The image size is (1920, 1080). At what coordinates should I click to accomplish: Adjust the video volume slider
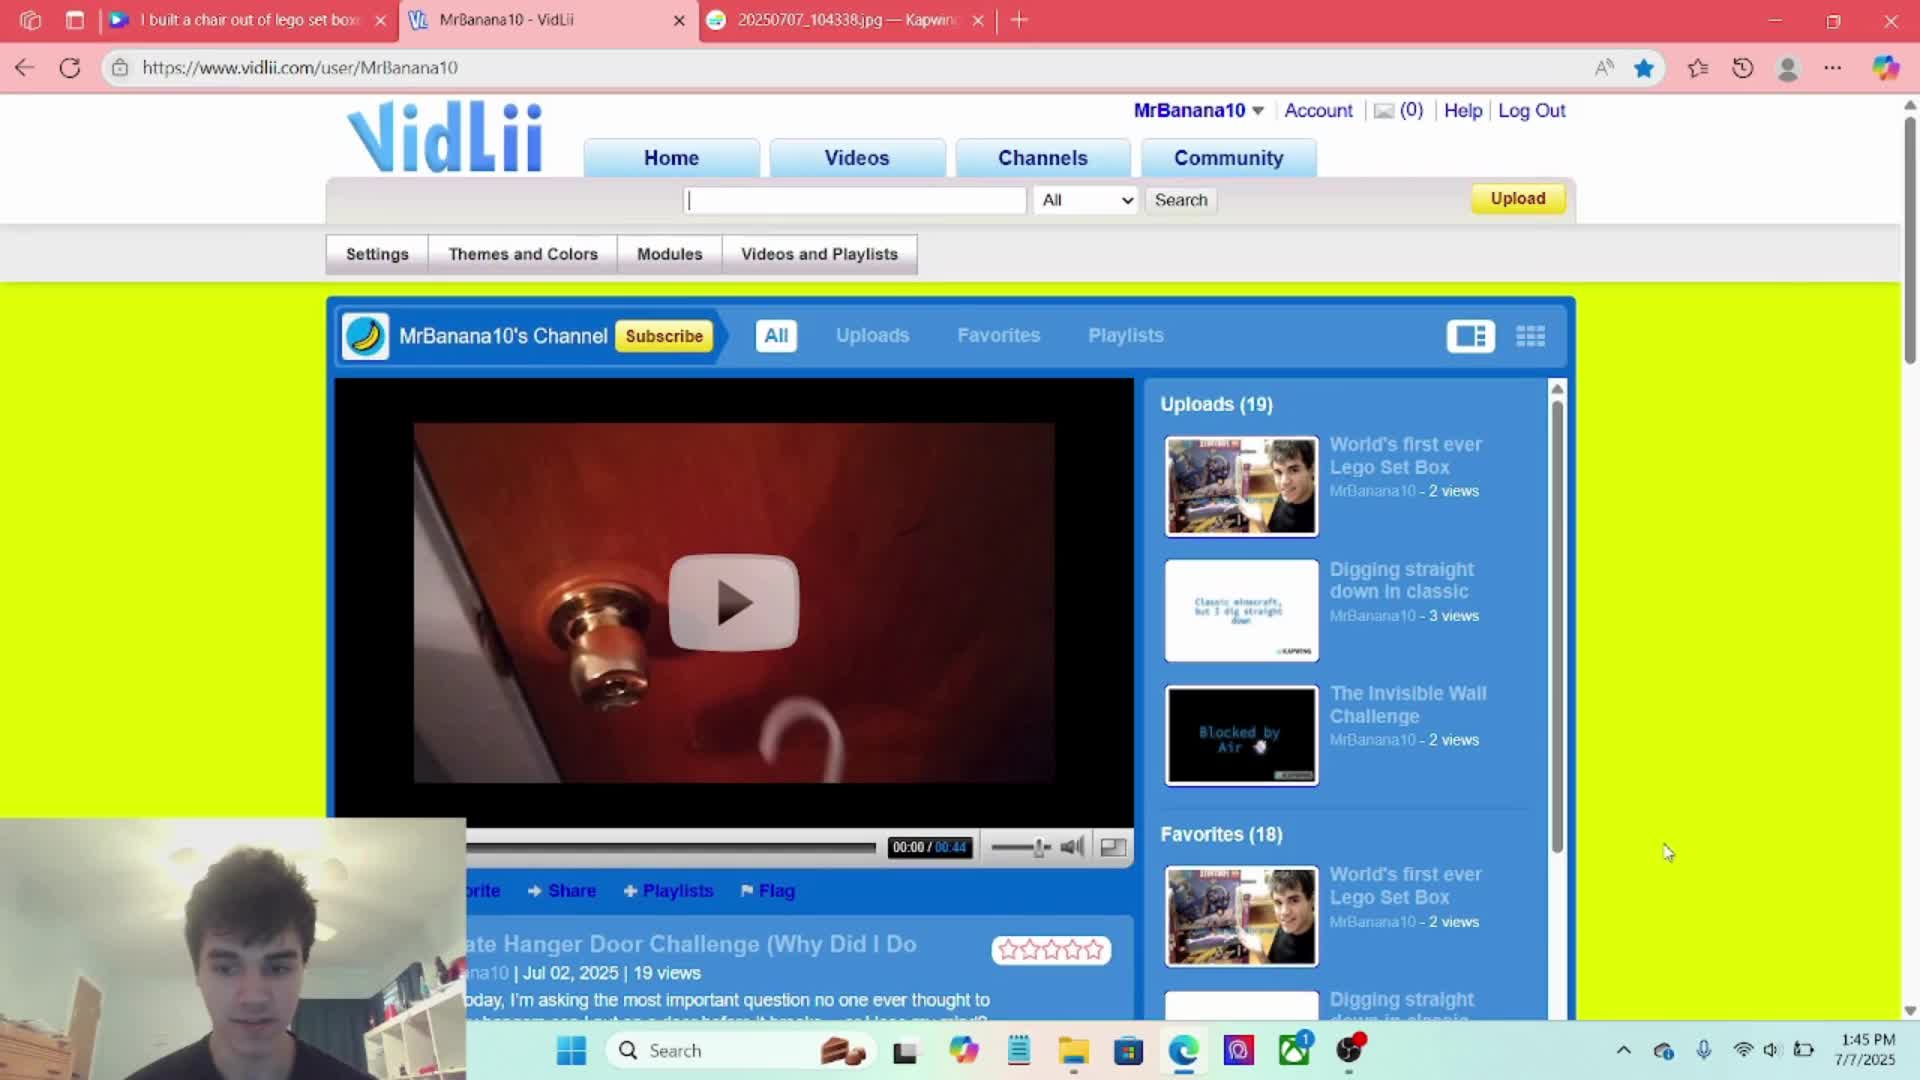[x=1021, y=847]
